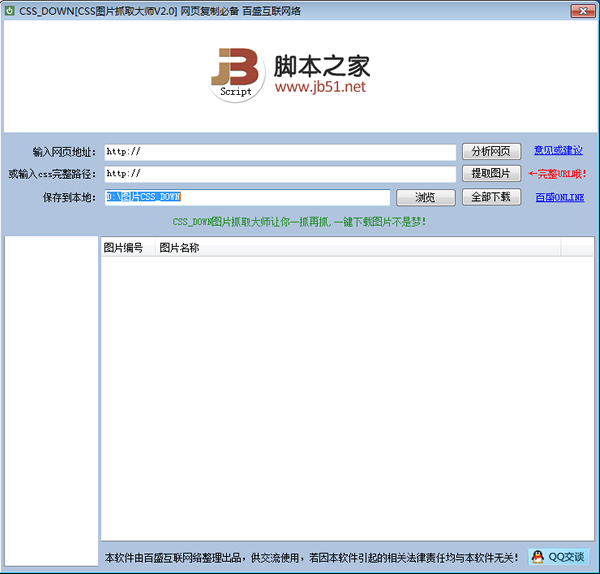The image size is (600, 574).
Task: Click the 保存到本地 path field
Action: 247,197
